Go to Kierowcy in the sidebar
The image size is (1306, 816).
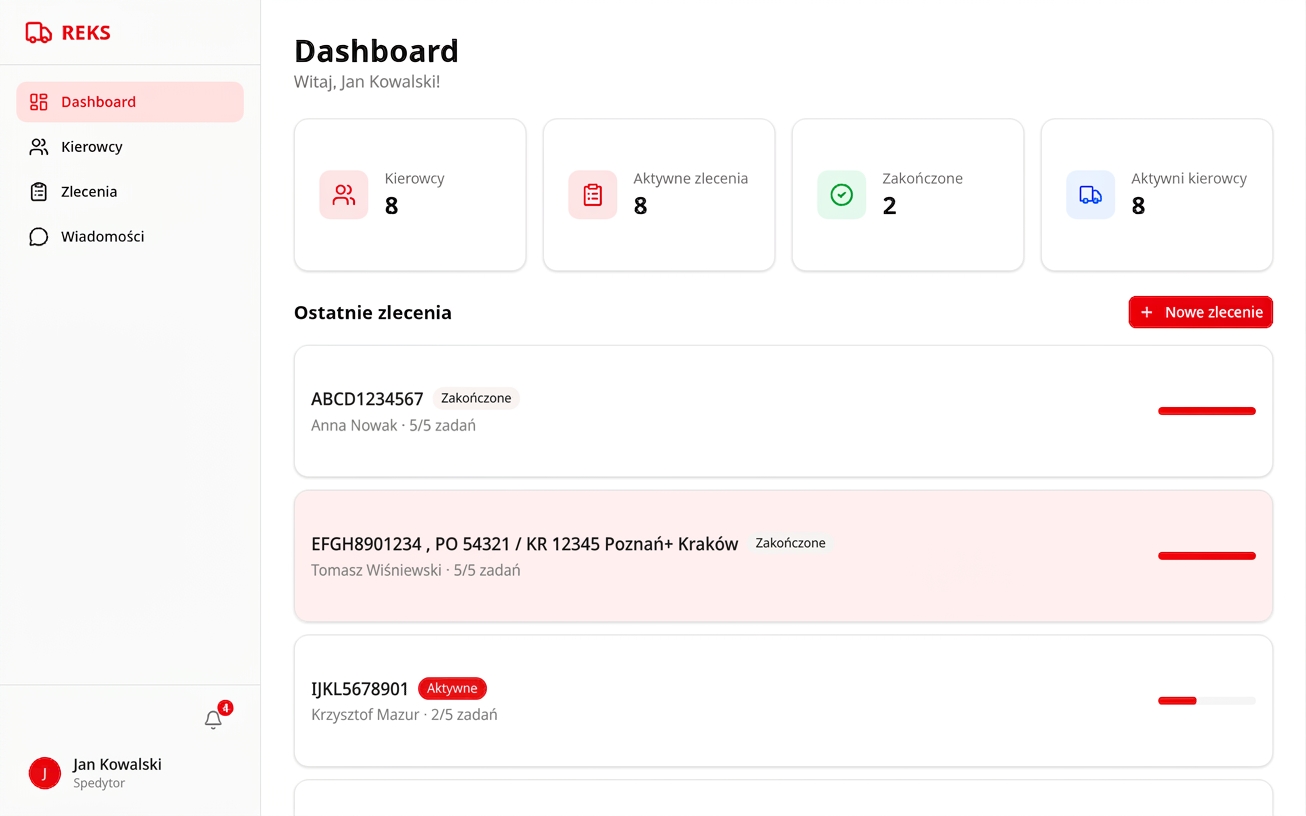pos(130,147)
